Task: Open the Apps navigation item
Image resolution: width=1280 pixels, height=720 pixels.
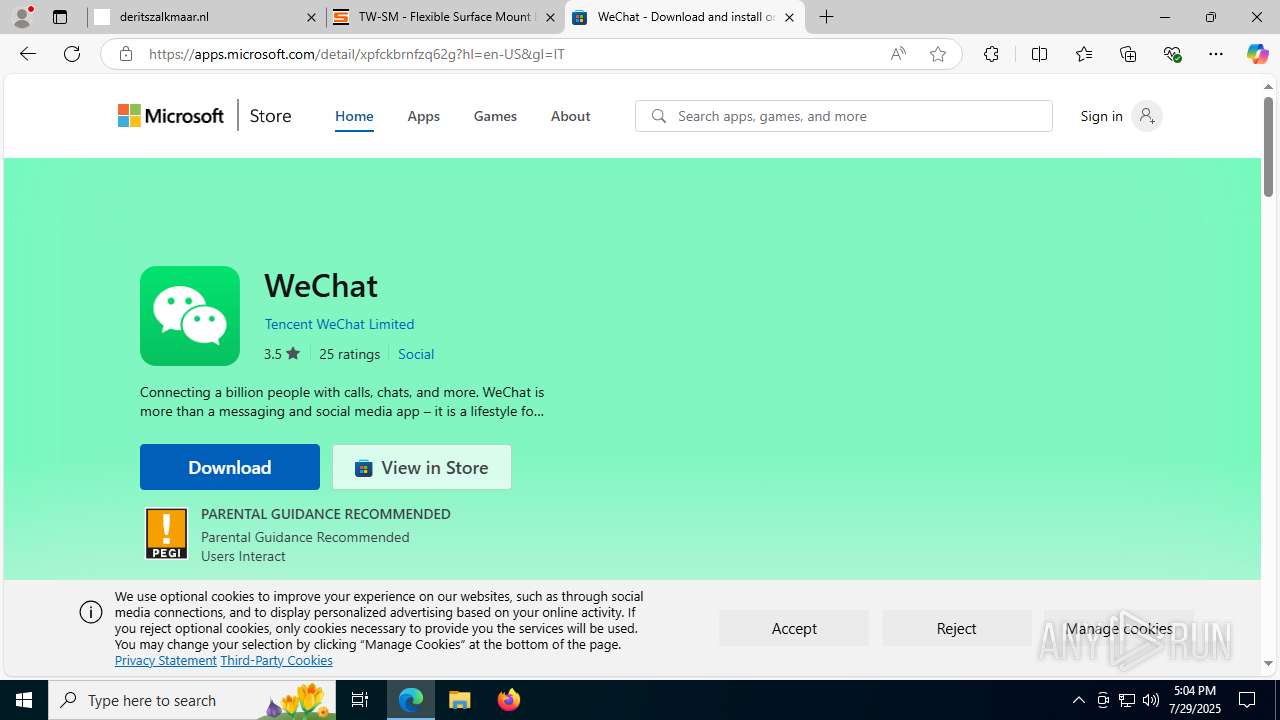Action: pyautogui.click(x=423, y=116)
